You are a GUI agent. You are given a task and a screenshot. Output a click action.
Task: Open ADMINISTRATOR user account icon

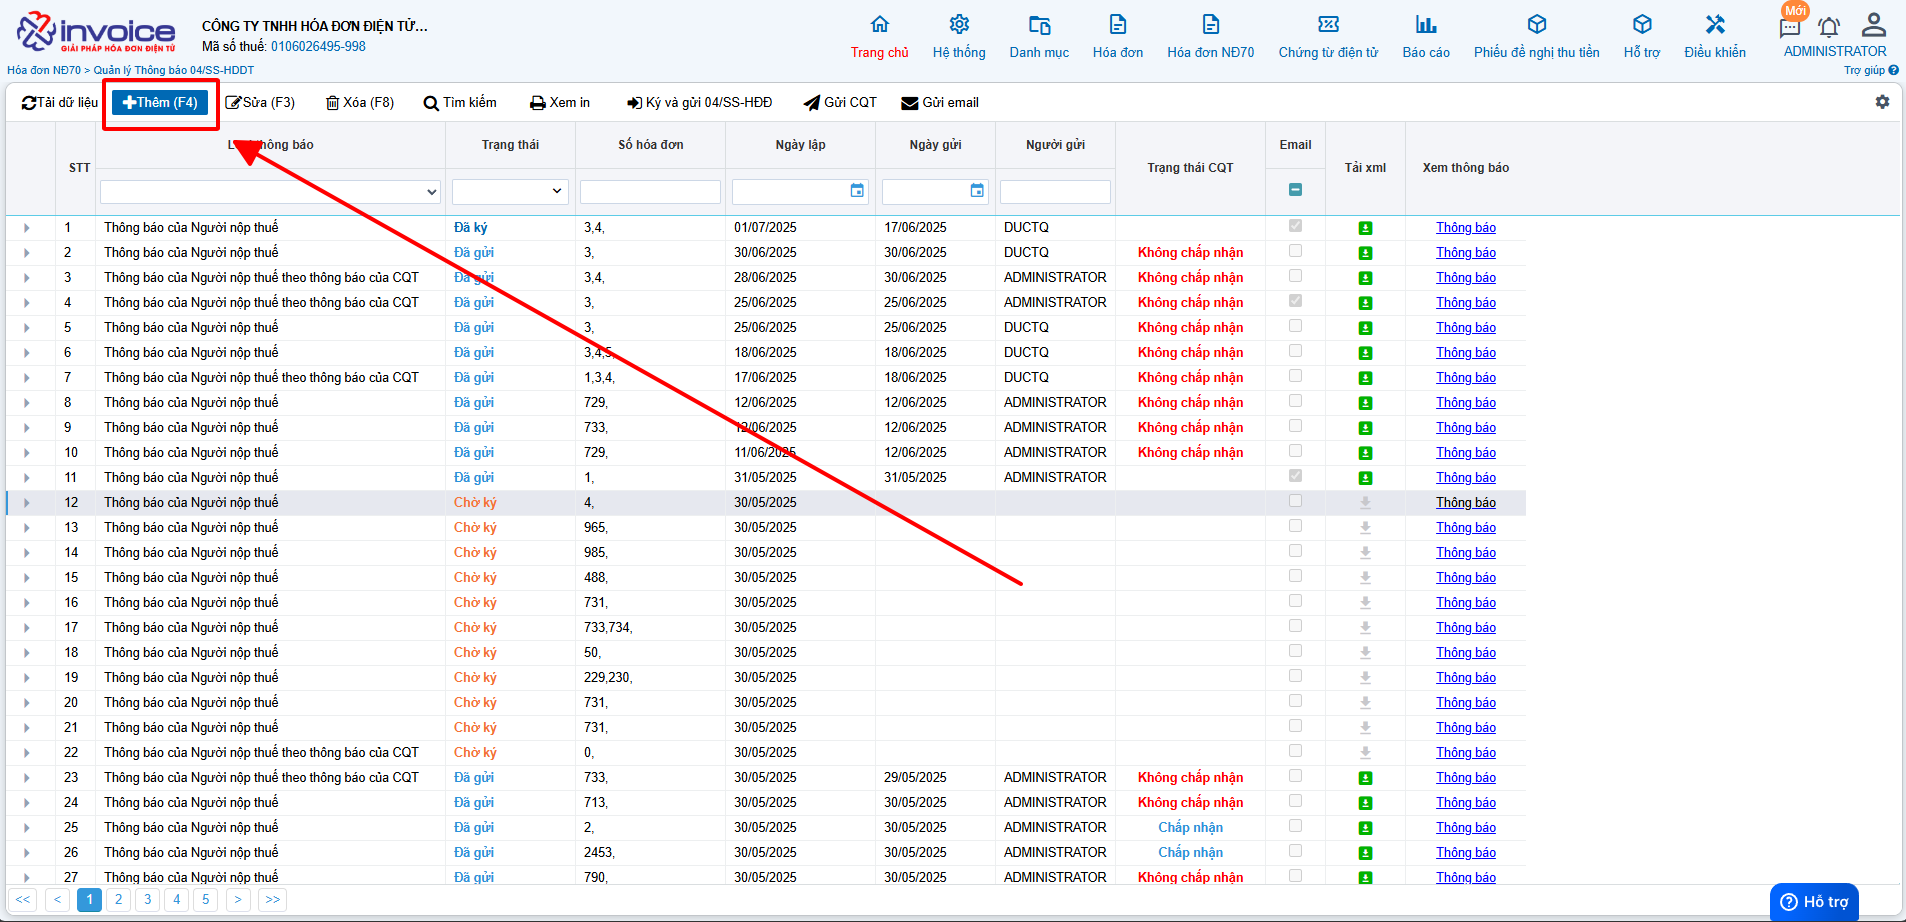coord(1874,24)
